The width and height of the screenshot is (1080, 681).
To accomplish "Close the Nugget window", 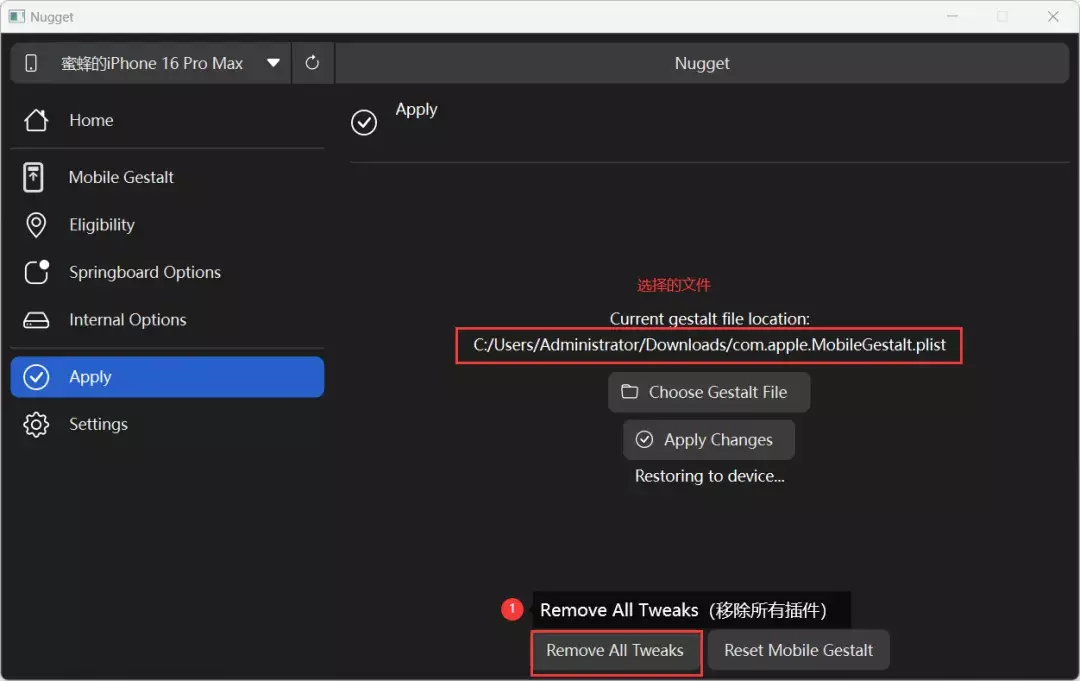I will [x=1052, y=17].
